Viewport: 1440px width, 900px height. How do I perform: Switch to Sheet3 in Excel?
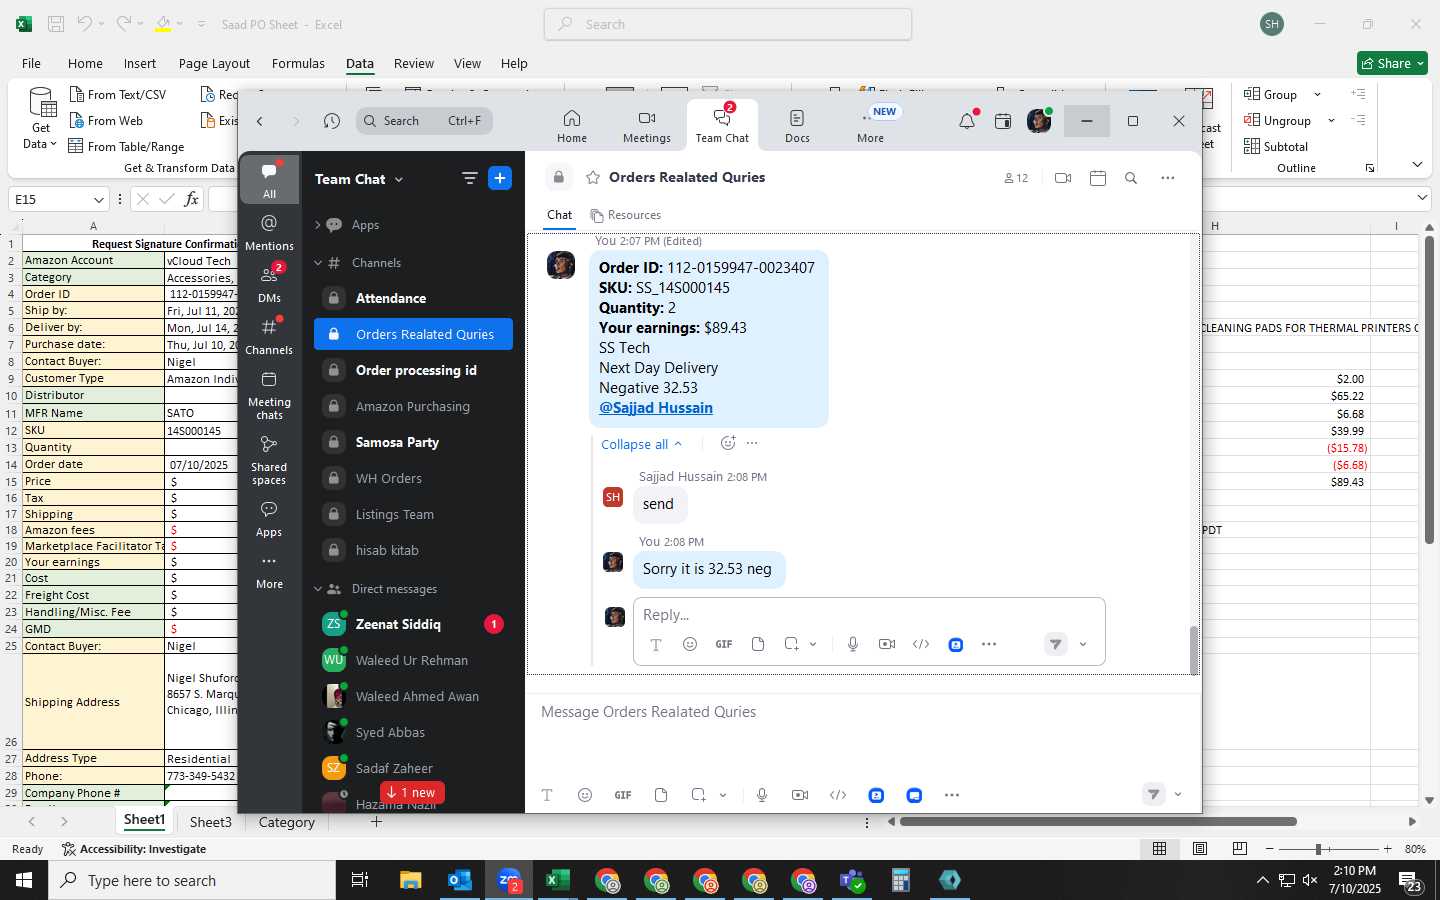coord(211,822)
